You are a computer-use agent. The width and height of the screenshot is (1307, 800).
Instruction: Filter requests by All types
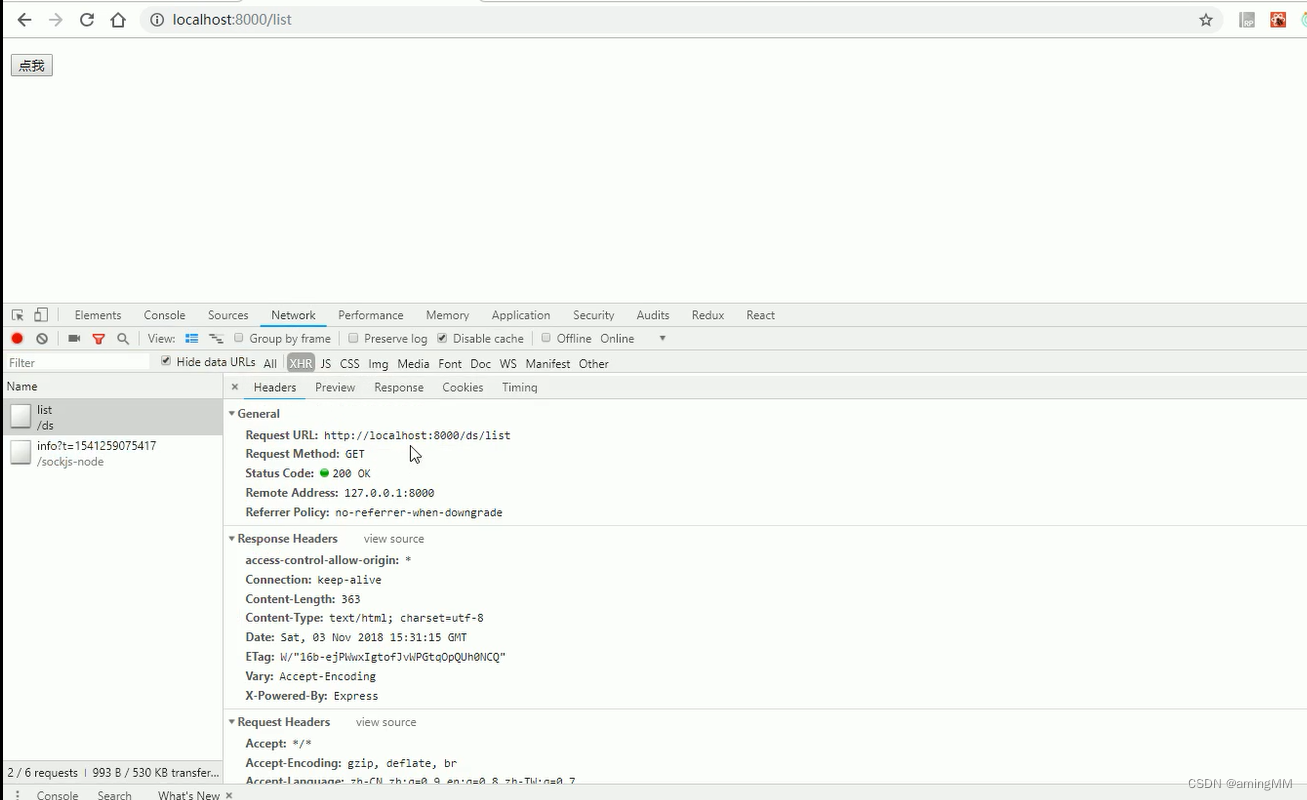270,364
